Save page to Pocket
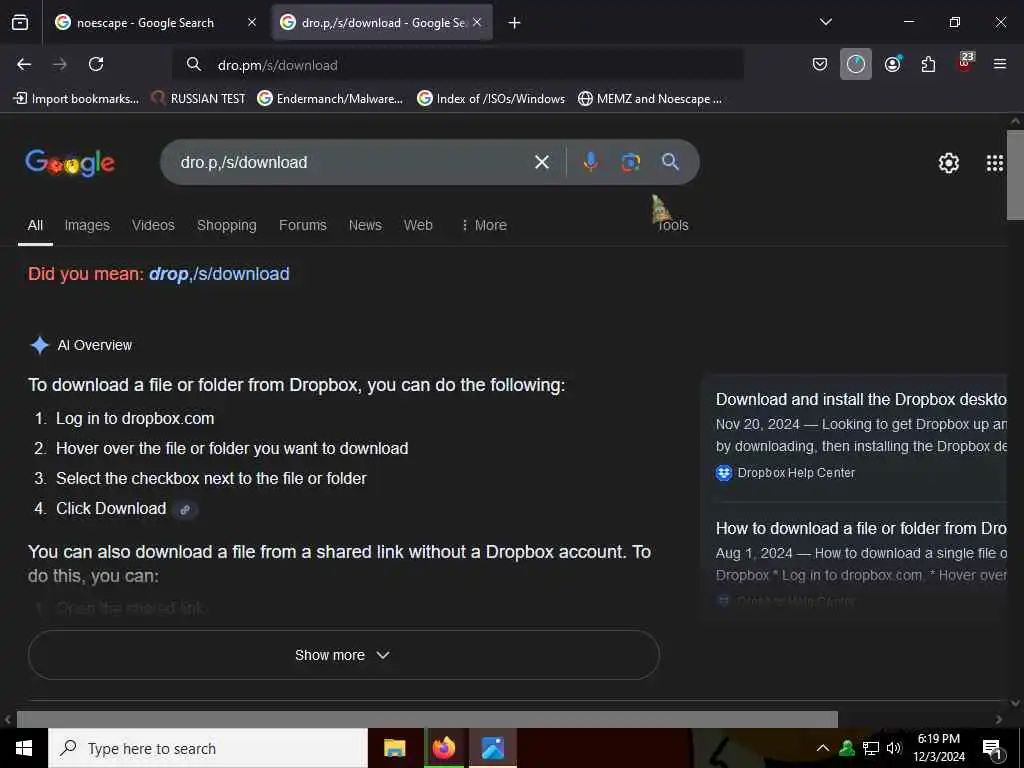 click(820, 64)
